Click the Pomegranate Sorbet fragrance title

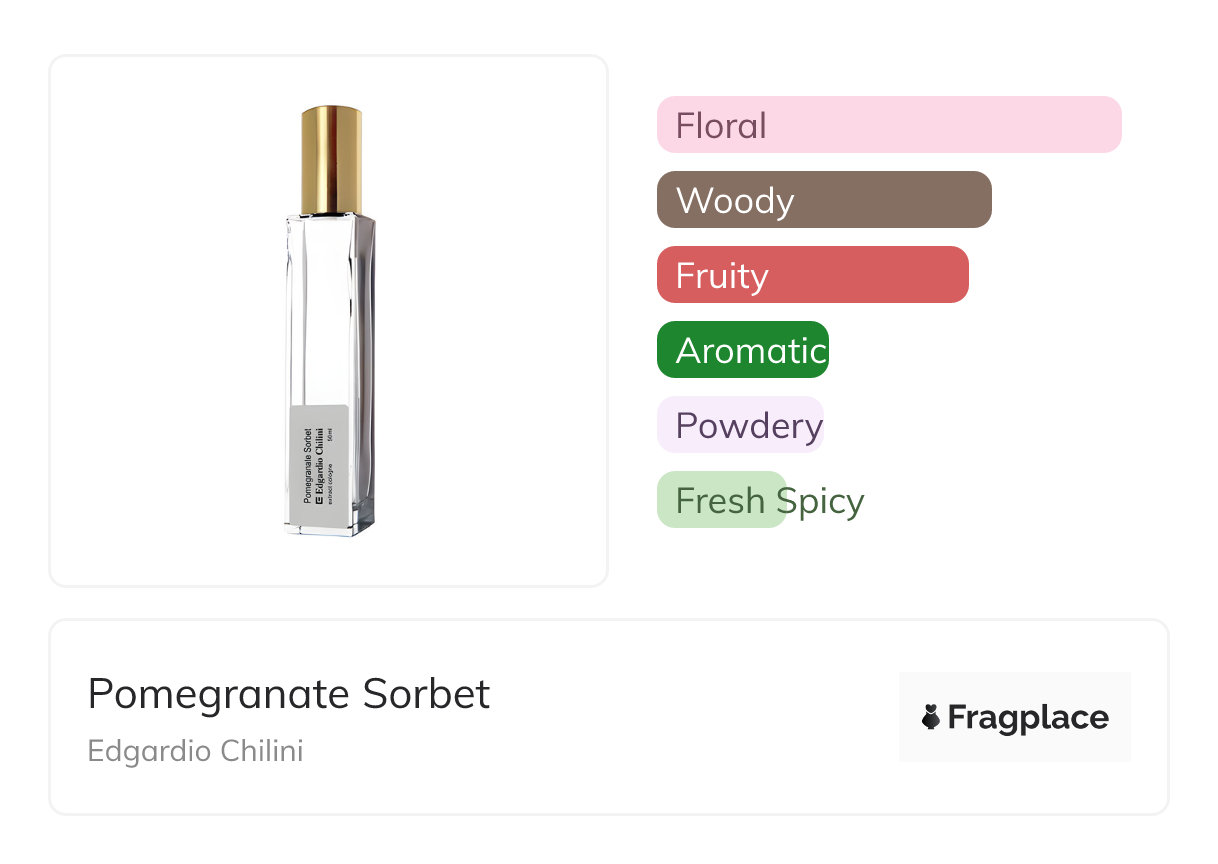(x=289, y=694)
